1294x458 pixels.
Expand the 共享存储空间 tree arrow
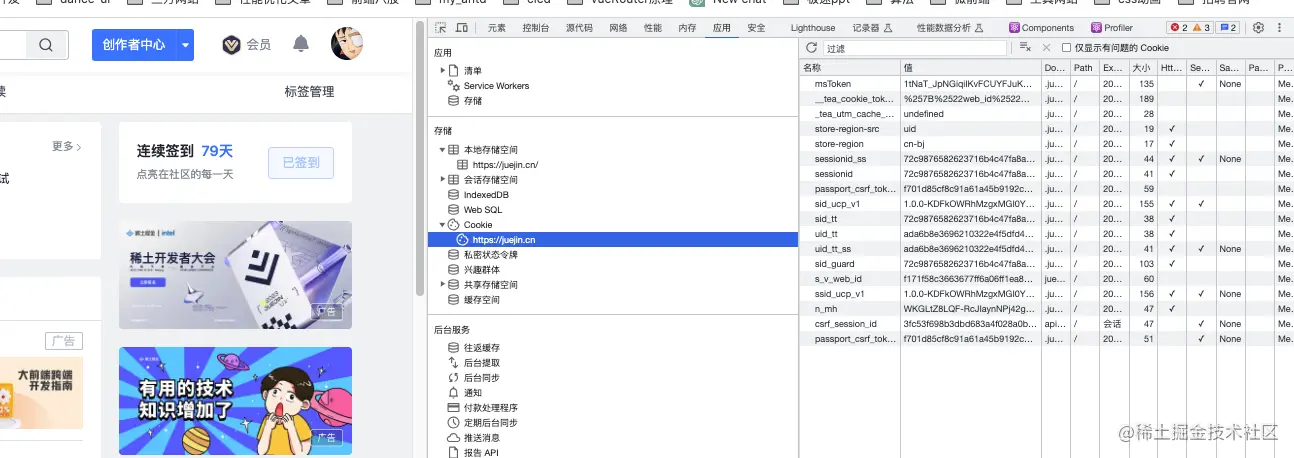(x=443, y=285)
